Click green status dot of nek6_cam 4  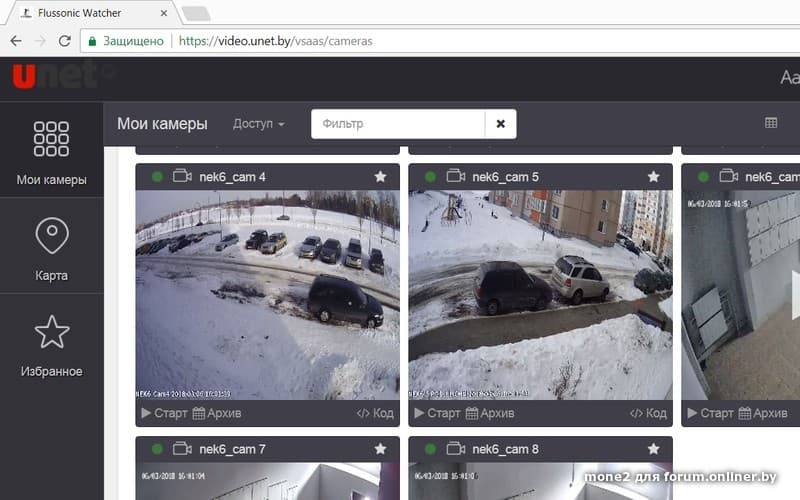[157, 177]
